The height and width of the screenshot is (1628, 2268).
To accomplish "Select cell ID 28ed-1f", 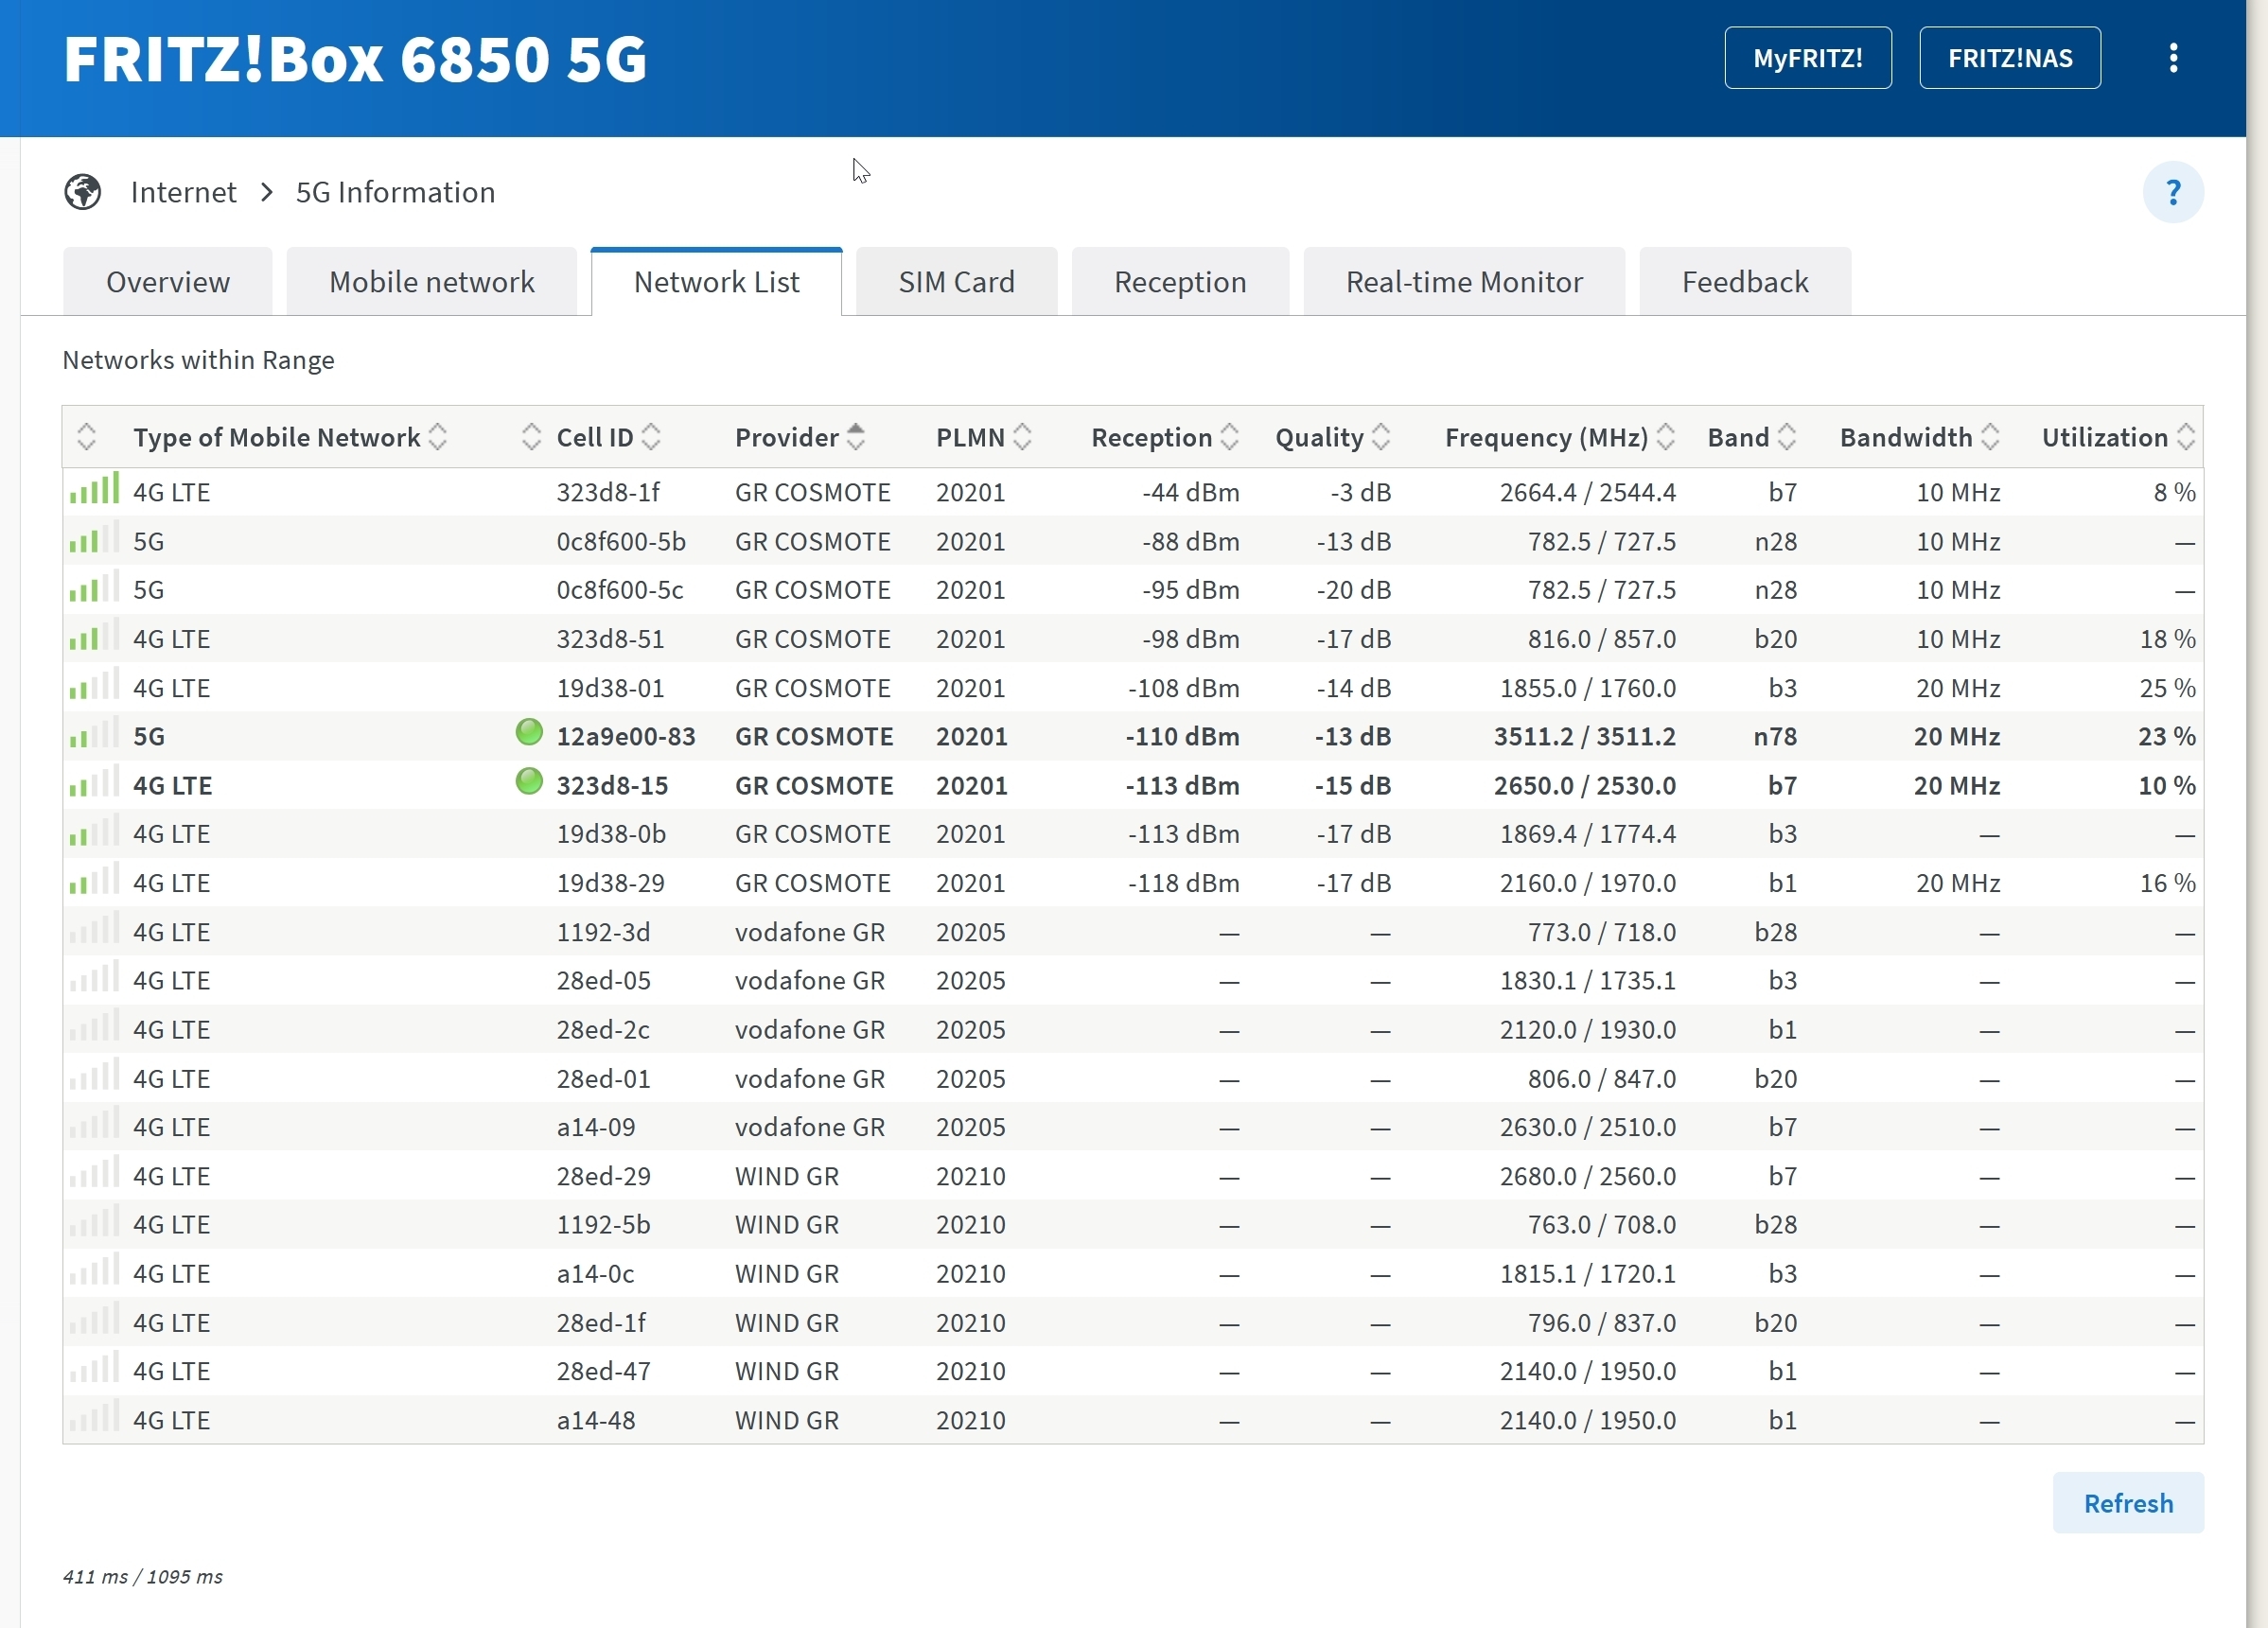I will point(601,1323).
